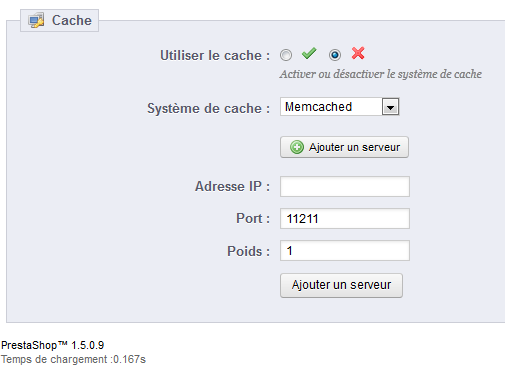Click the dropdown arrow of Système de cache
This screenshot has width=505, height=388.
(x=390, y=107)
